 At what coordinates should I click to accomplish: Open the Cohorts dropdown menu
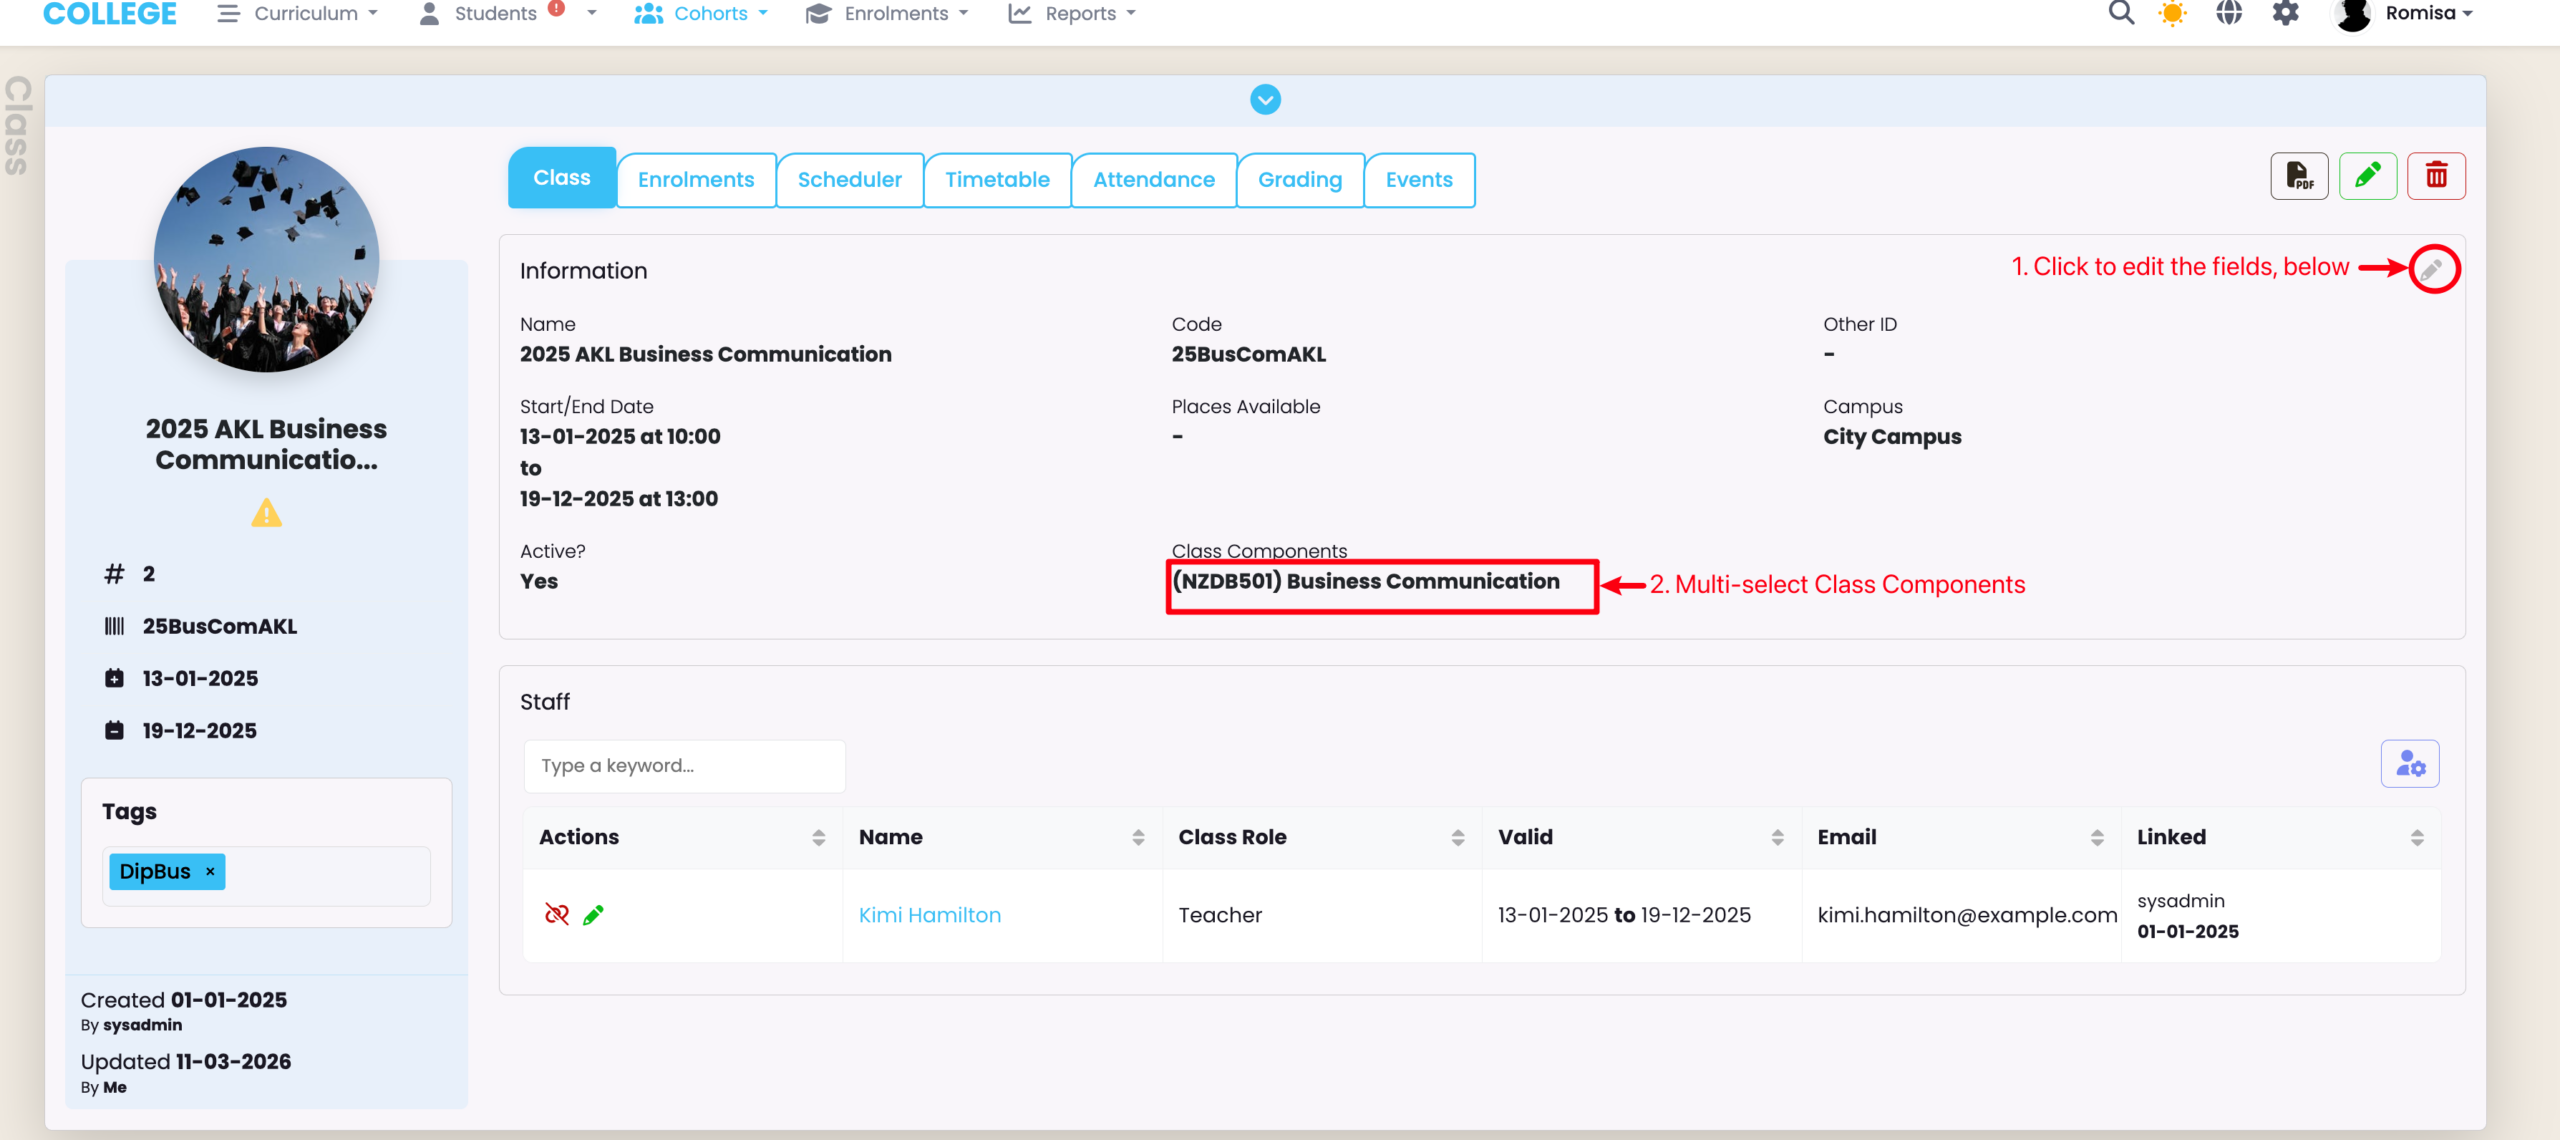click(702, 14)
